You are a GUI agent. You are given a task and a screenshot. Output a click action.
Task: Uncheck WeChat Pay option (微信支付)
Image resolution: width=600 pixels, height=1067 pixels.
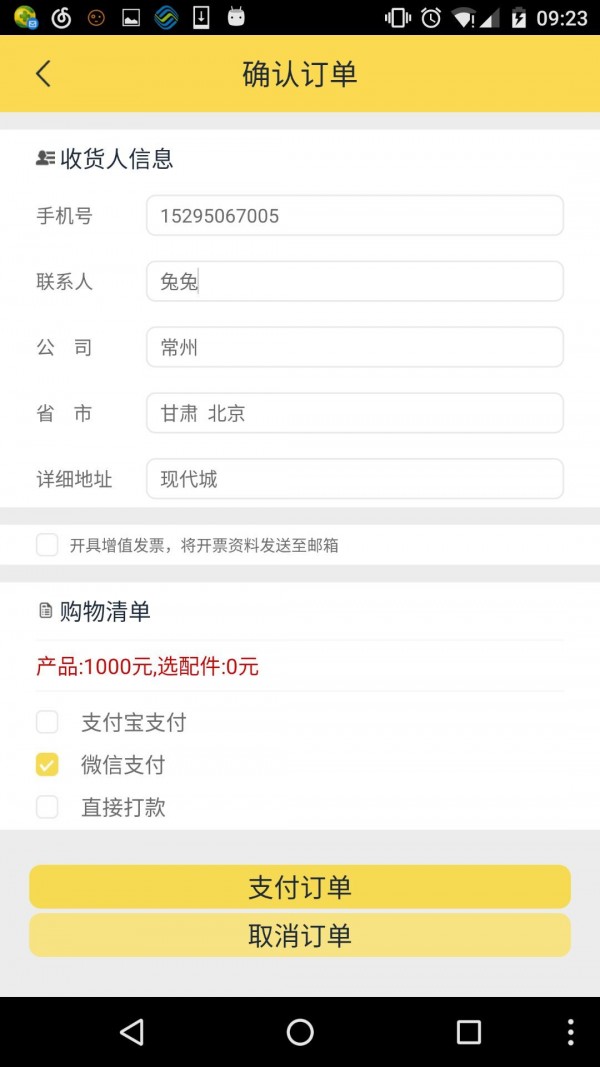coord(47,765)
